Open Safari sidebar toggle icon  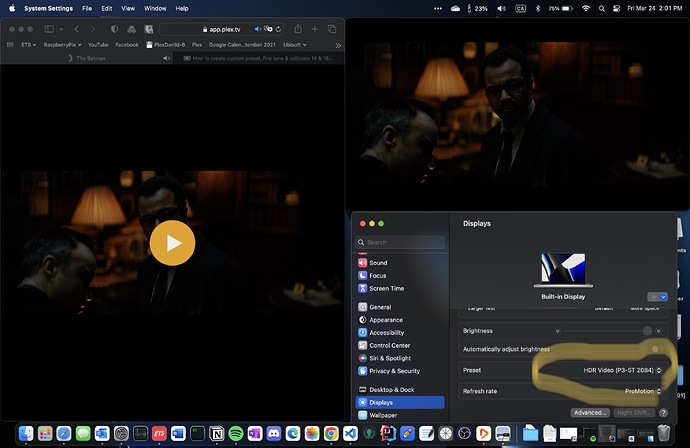coord(49,29)
